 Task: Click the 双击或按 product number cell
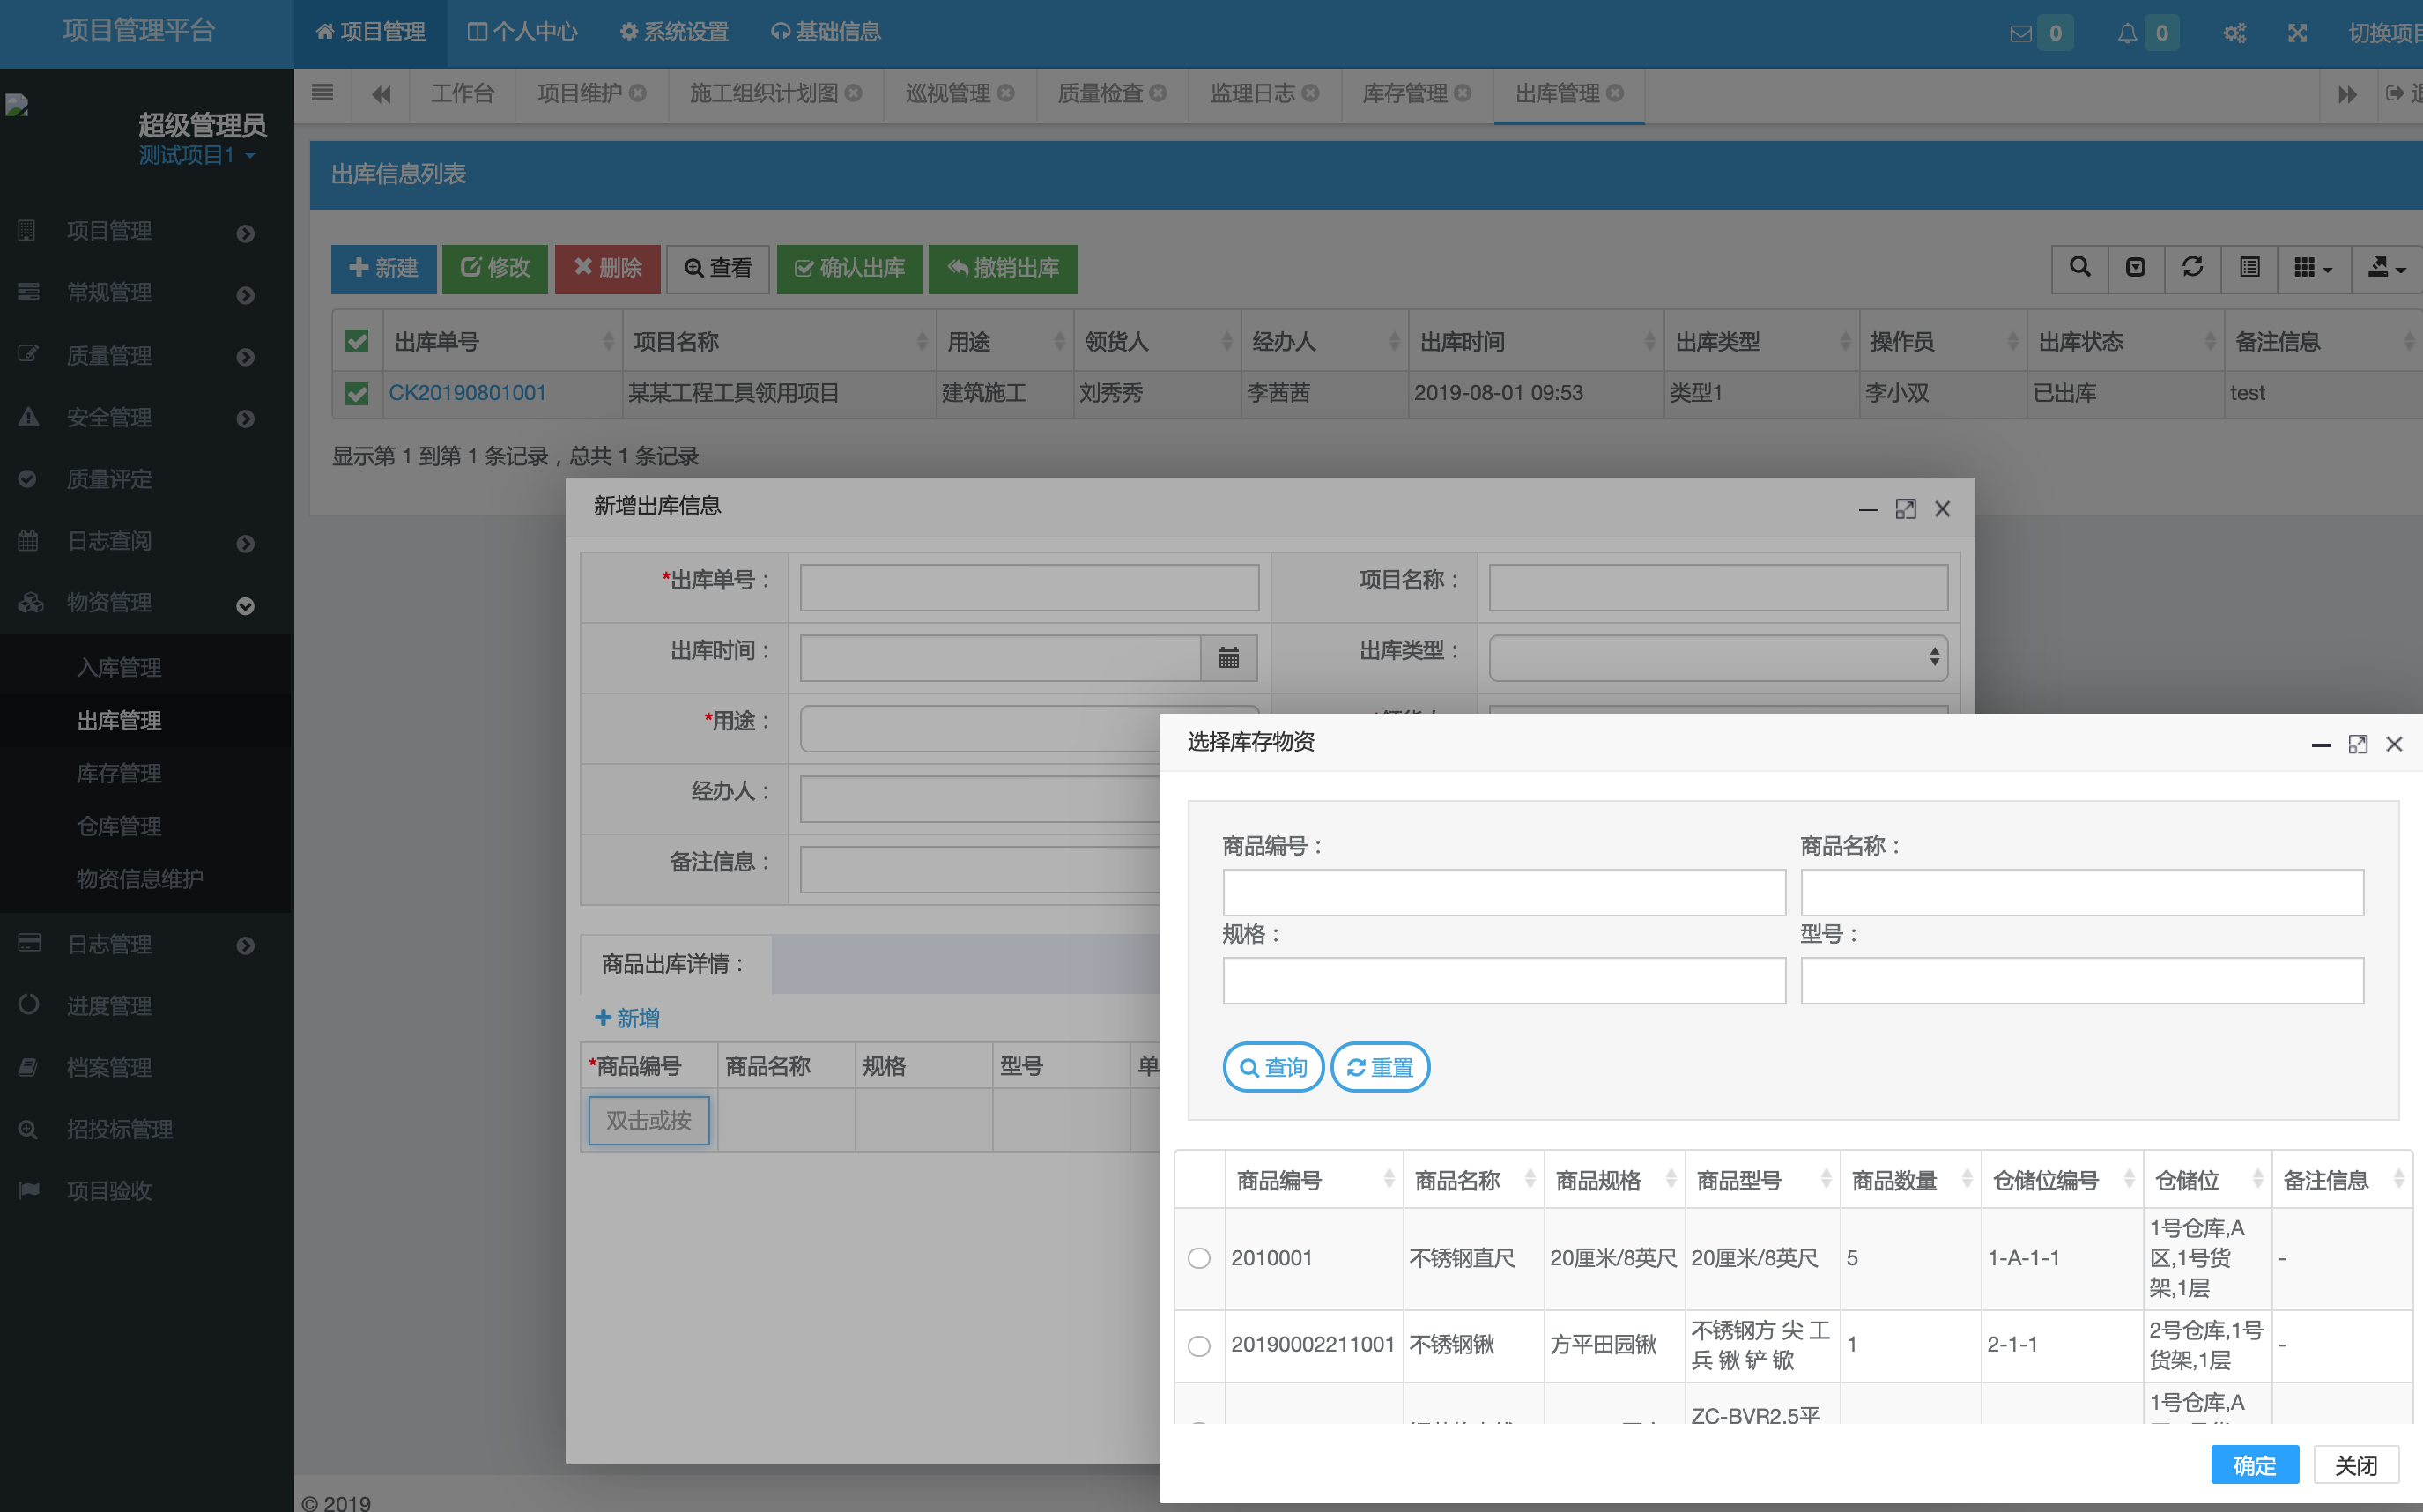648,1120
